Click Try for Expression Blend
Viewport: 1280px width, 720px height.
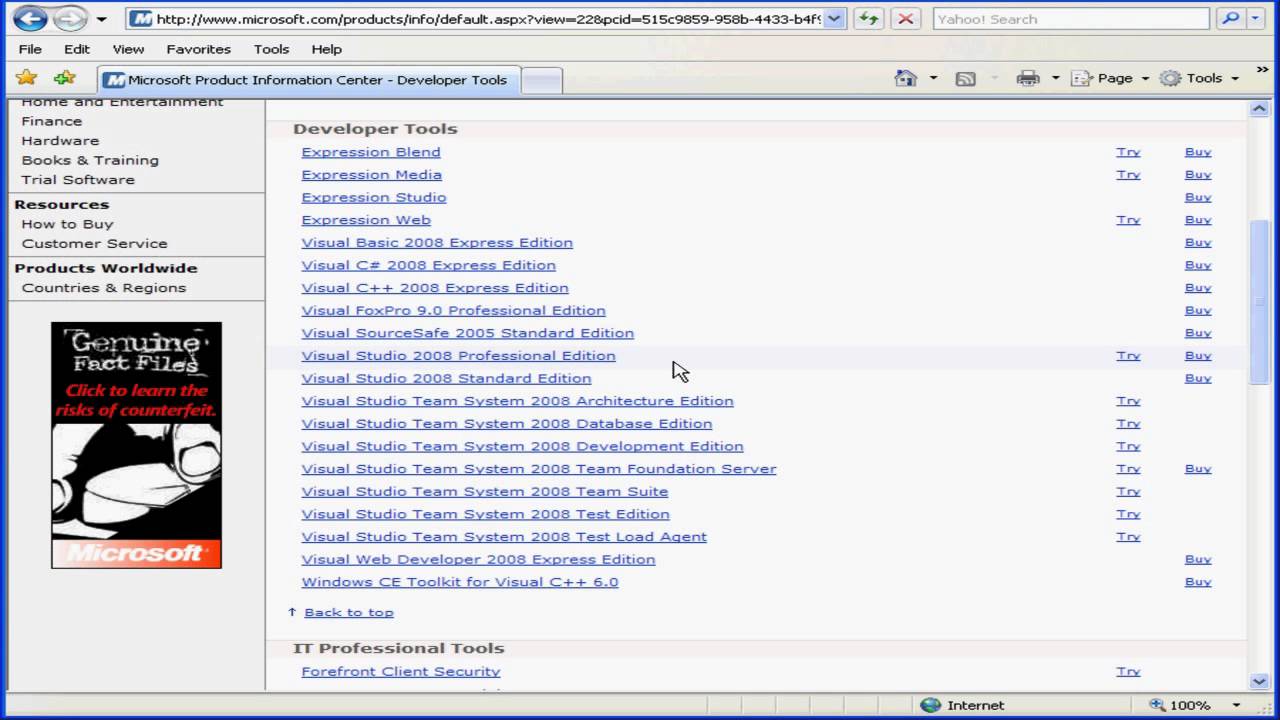pos(1128,152)
